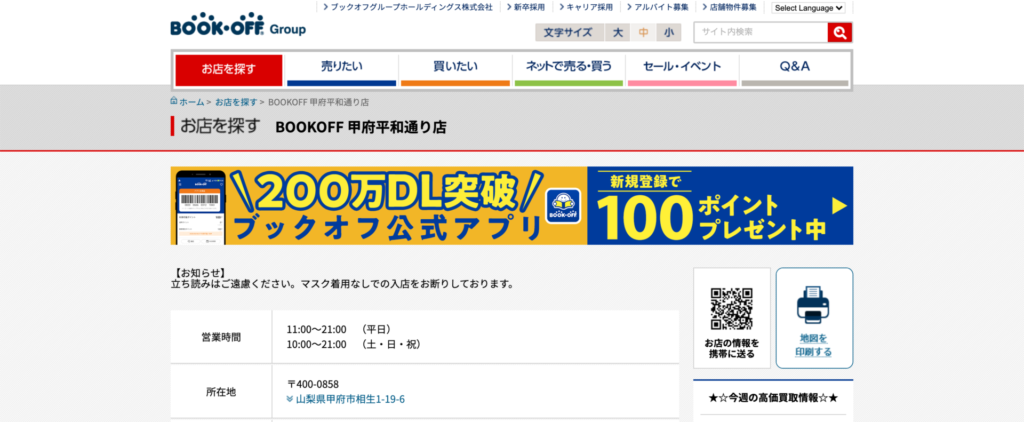Click ホーム in the breadcrumb
The image size is (1024, 422).
pyautogui.click(x=191, y=102)
